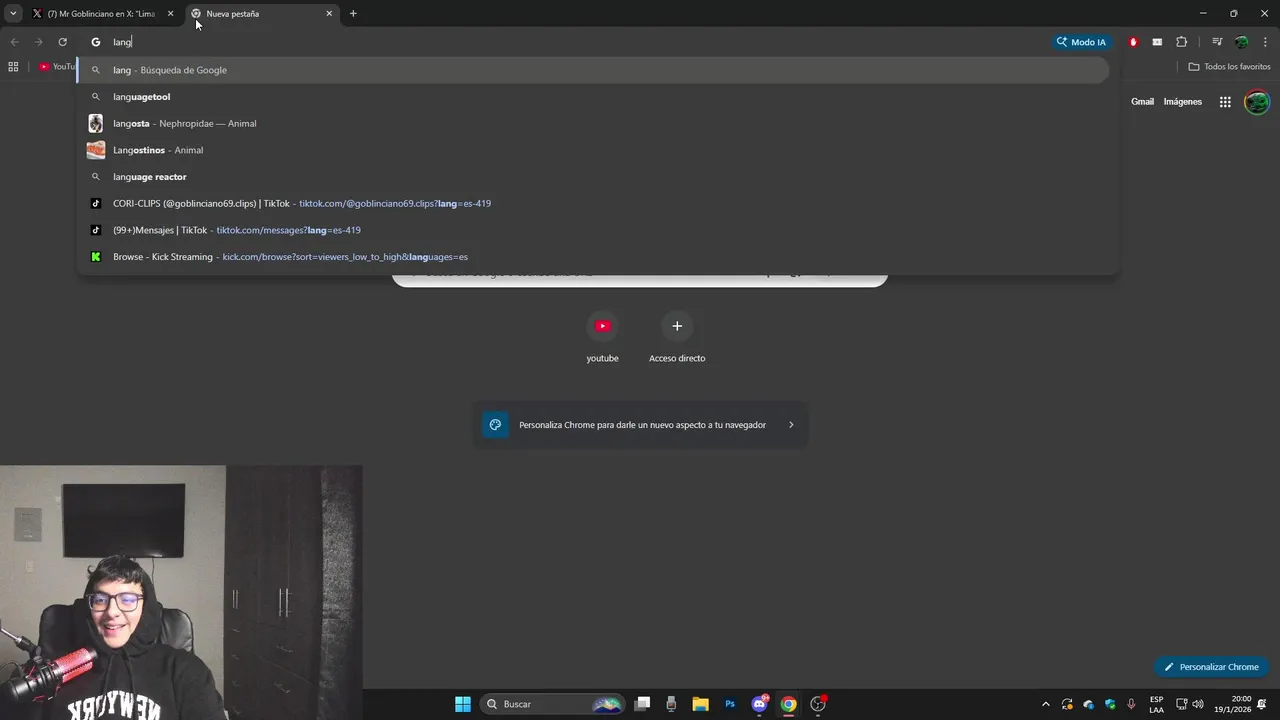Open Chrome profile avatar in toolbar
This screenshot has height=720, width=1280.
coord(1241,42)
